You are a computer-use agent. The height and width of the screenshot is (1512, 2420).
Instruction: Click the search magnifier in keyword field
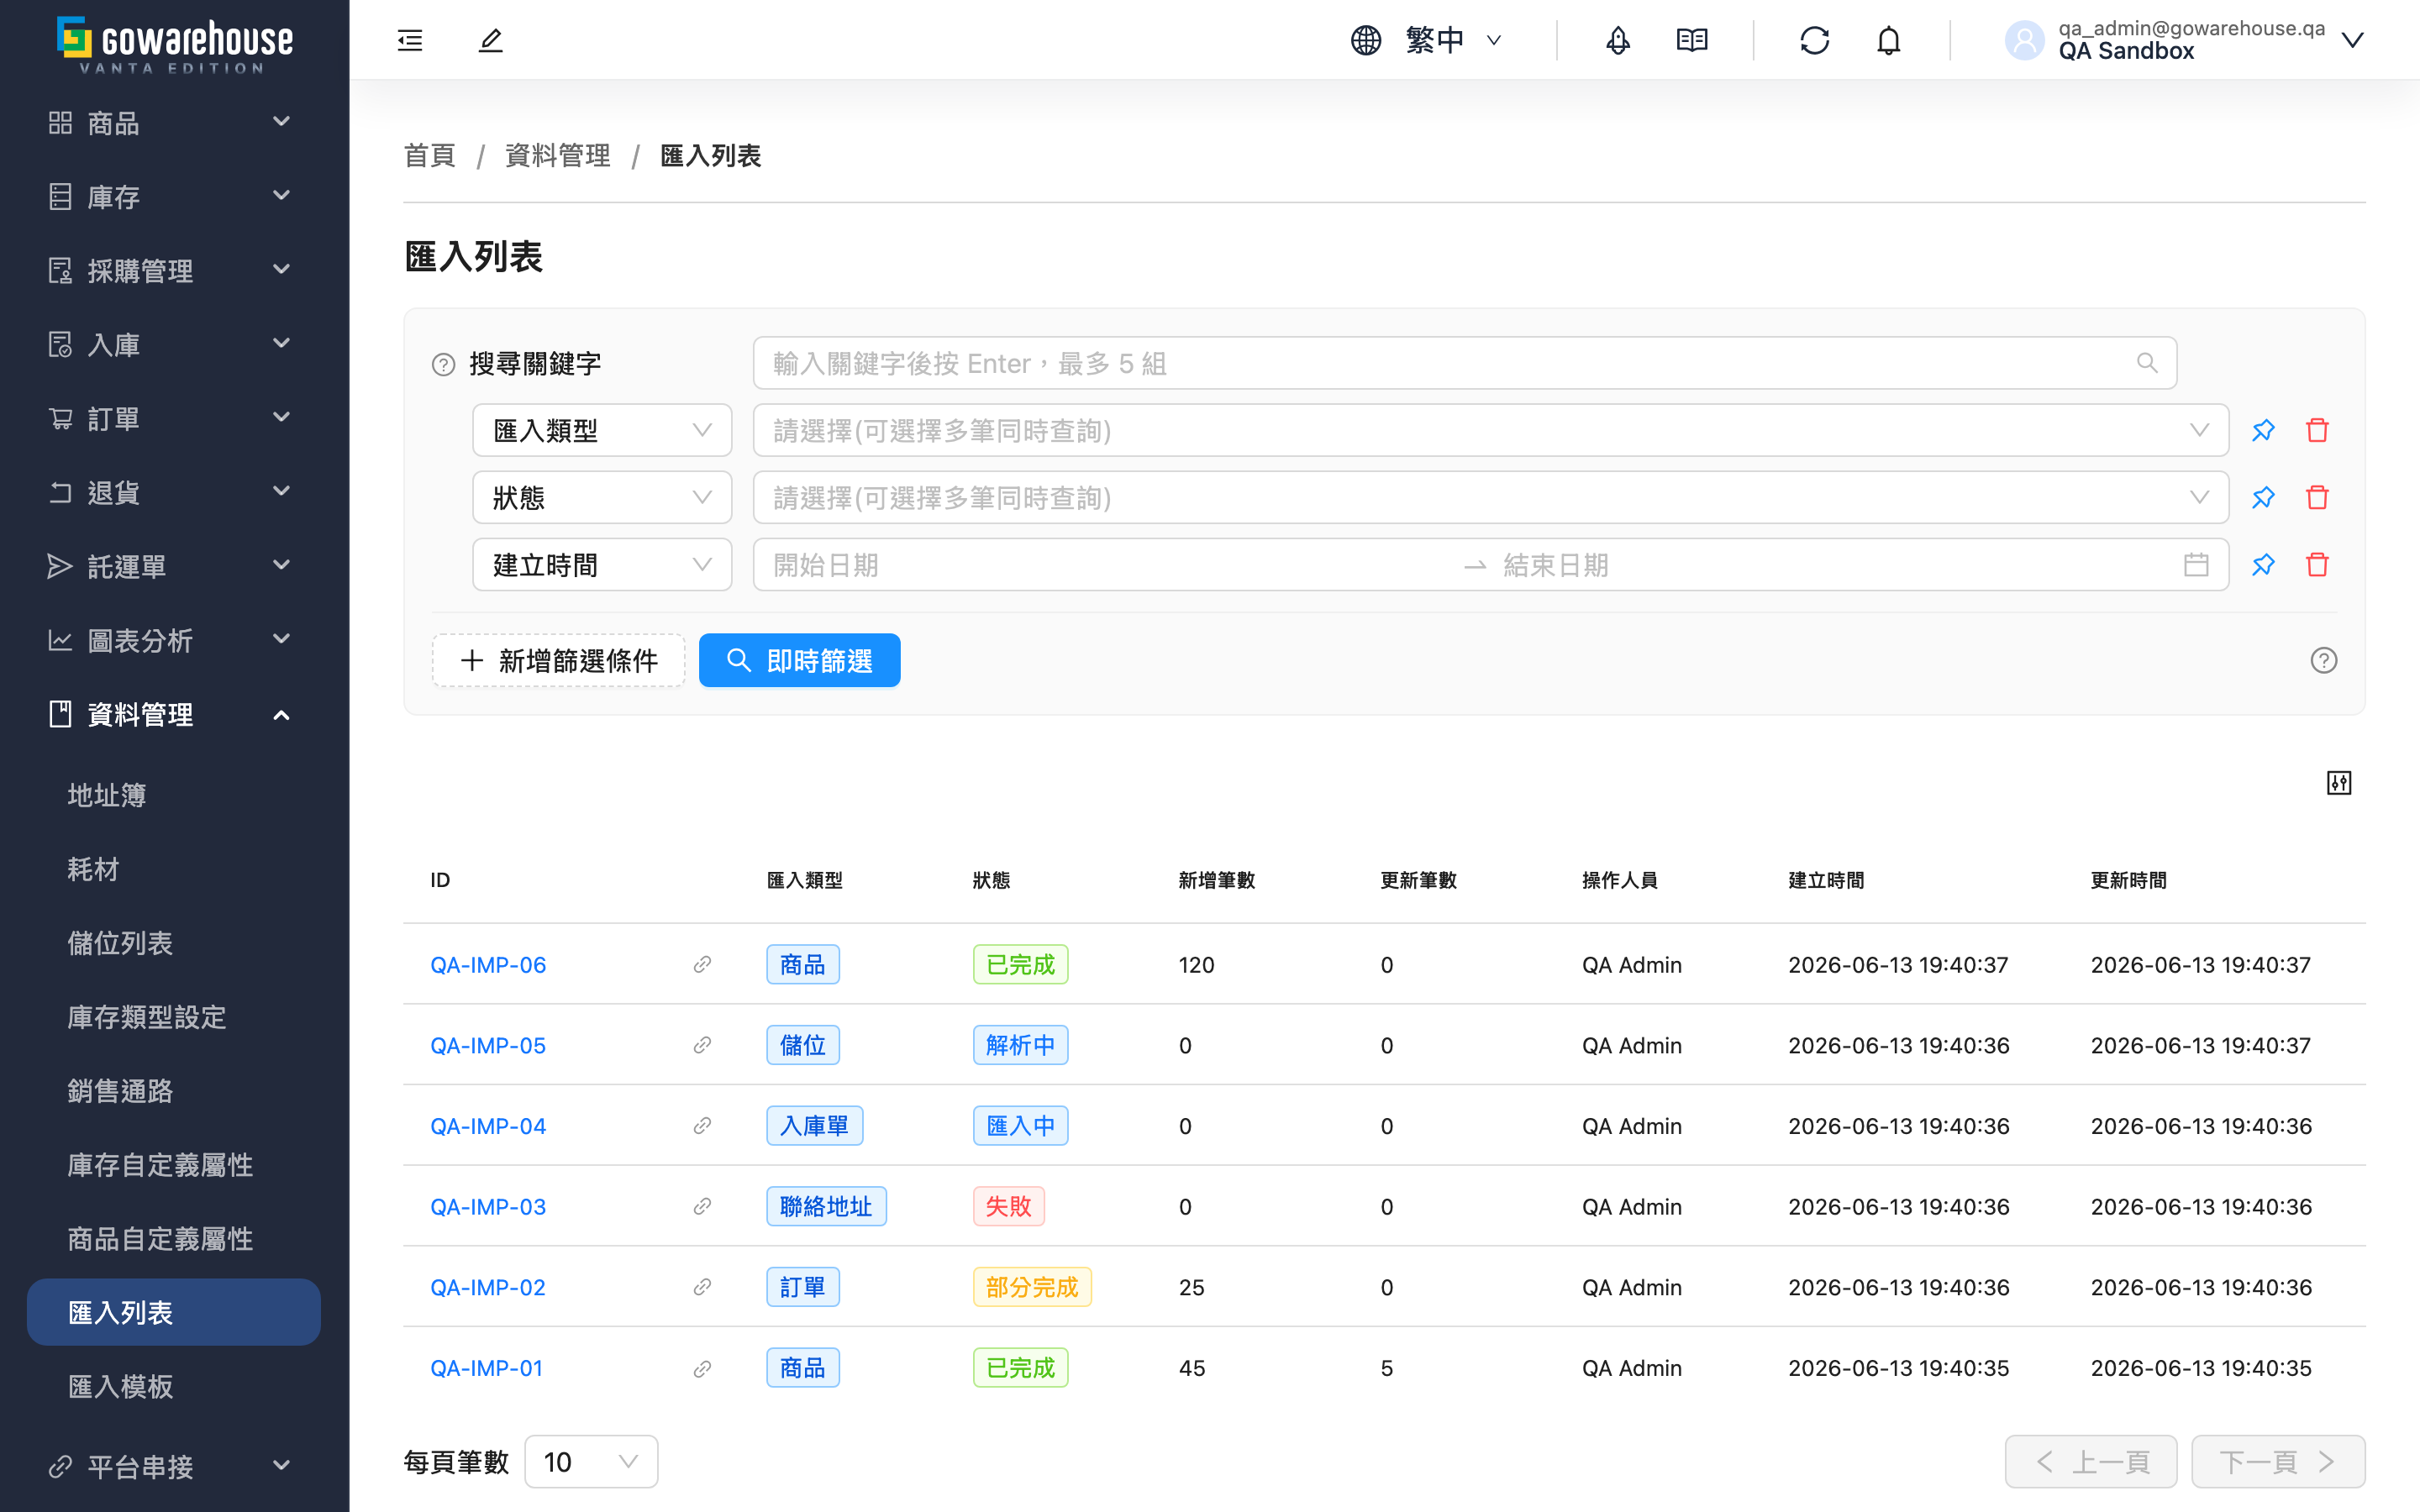pos(2147,363)
